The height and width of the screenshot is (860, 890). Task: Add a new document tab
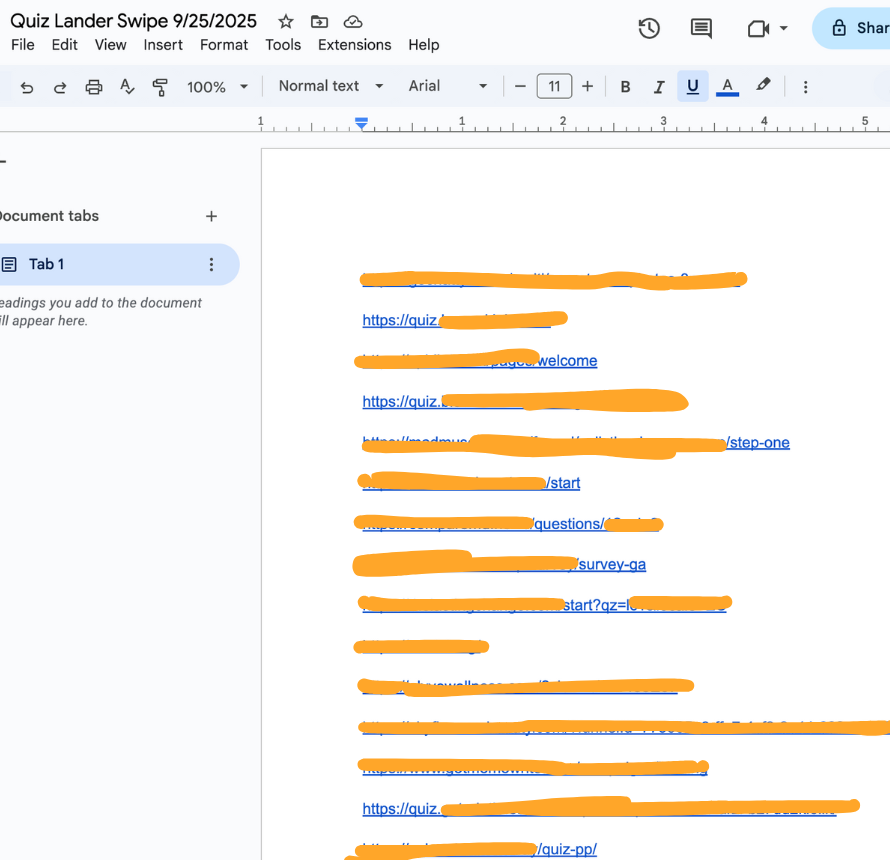211,216
